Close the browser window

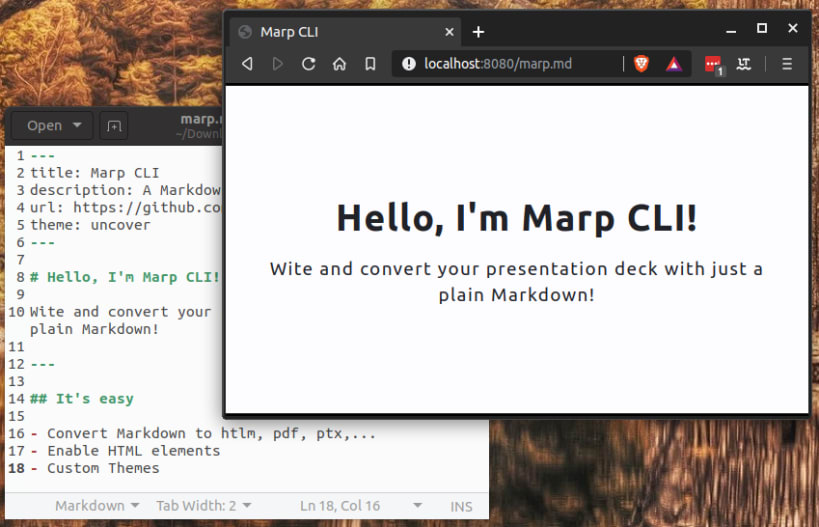click(x=792, y=28)
